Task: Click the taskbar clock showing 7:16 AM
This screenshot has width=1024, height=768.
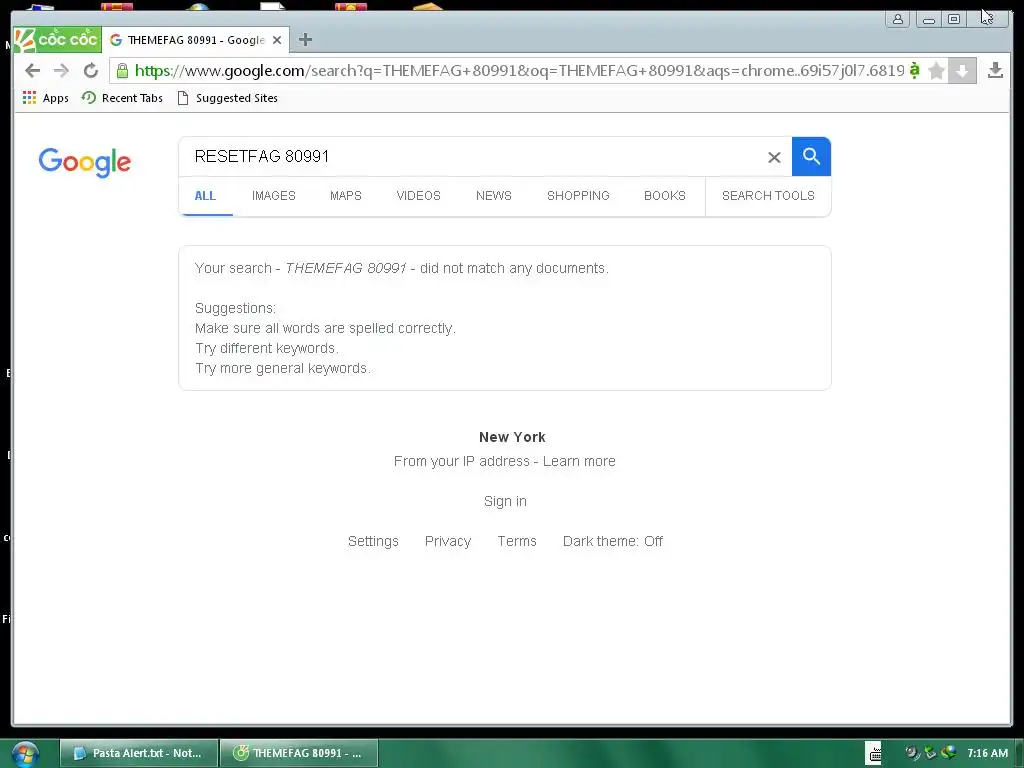Action: 987,753
